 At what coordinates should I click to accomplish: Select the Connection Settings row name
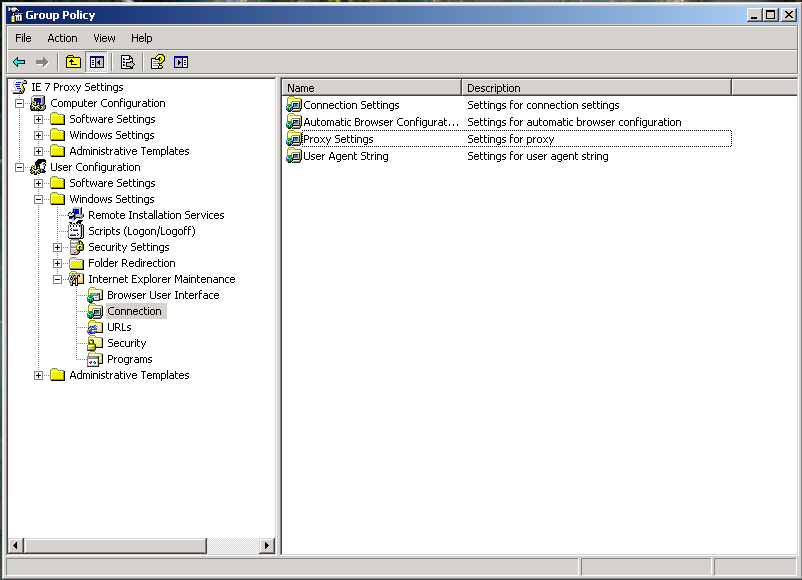(351, 105)
